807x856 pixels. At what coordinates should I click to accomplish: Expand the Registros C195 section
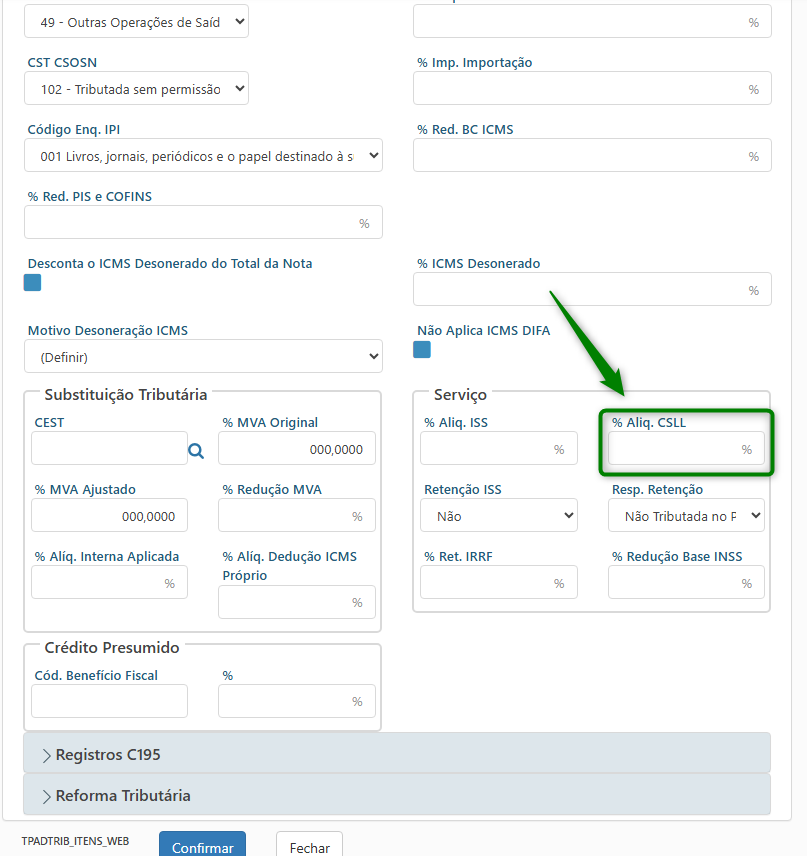point(397,754)
